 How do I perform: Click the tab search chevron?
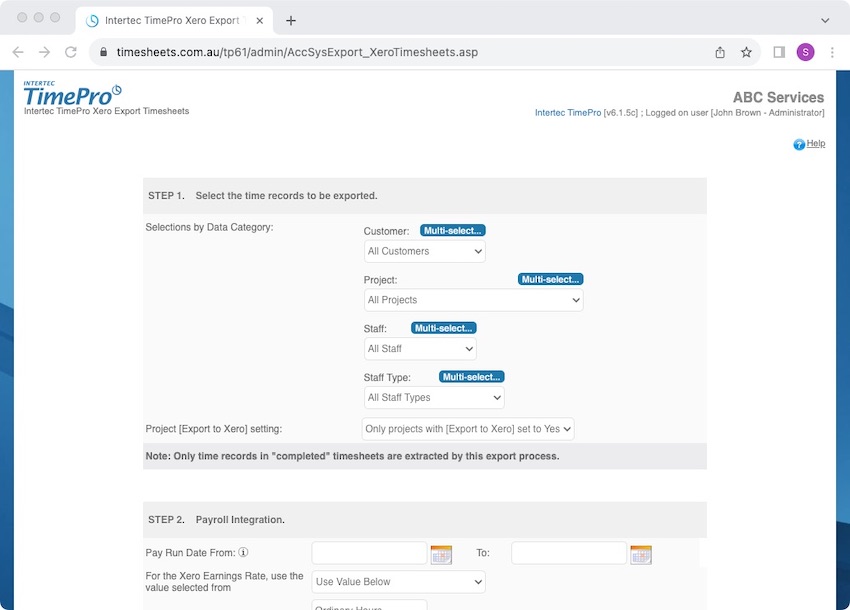825,21
